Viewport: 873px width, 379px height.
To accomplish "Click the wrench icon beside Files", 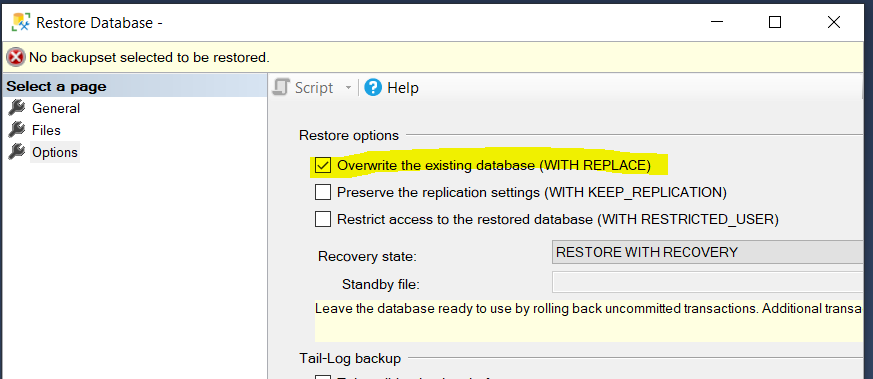I will 17,130.
